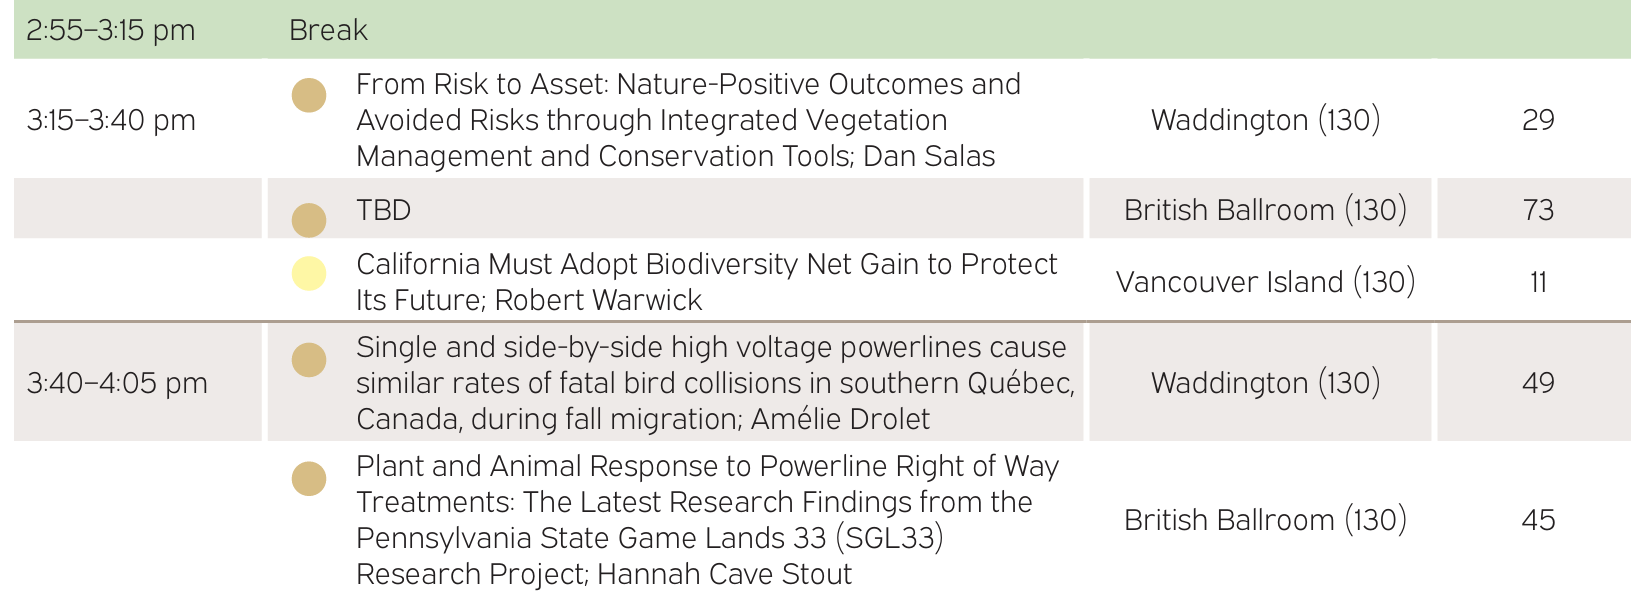This screenshot has width=1652, height=616.
Task: Select the TBD session entry
Action: coord(384,210)
